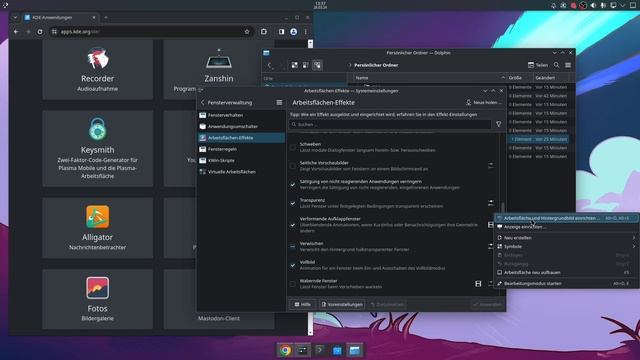Open Alligator app icon on KDE page
The image size is (640, 360).
[98, 217]
